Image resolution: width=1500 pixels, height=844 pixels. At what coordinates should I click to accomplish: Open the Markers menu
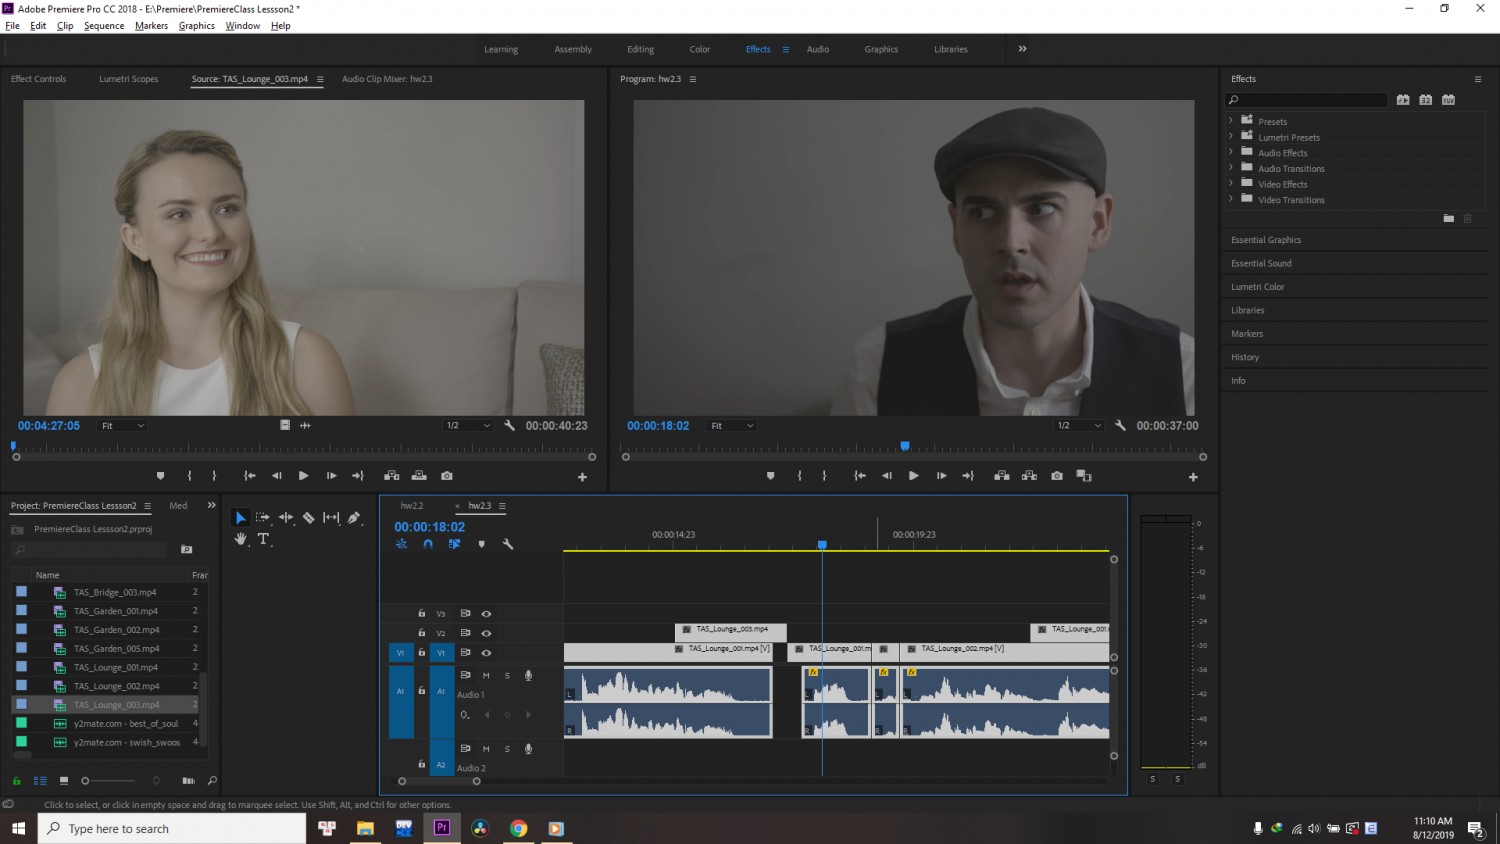point(152,26)
